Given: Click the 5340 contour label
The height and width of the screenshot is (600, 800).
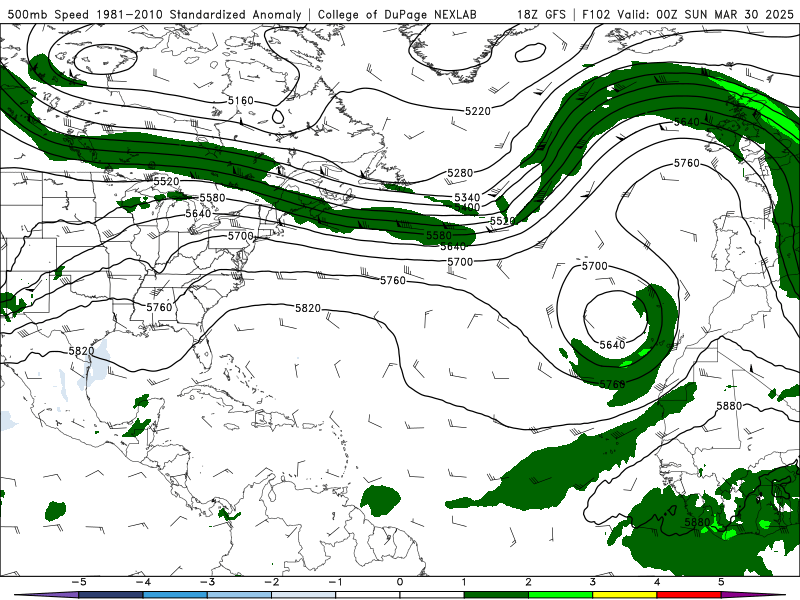Looking at the screenshot, I should (x=467, y=197).
